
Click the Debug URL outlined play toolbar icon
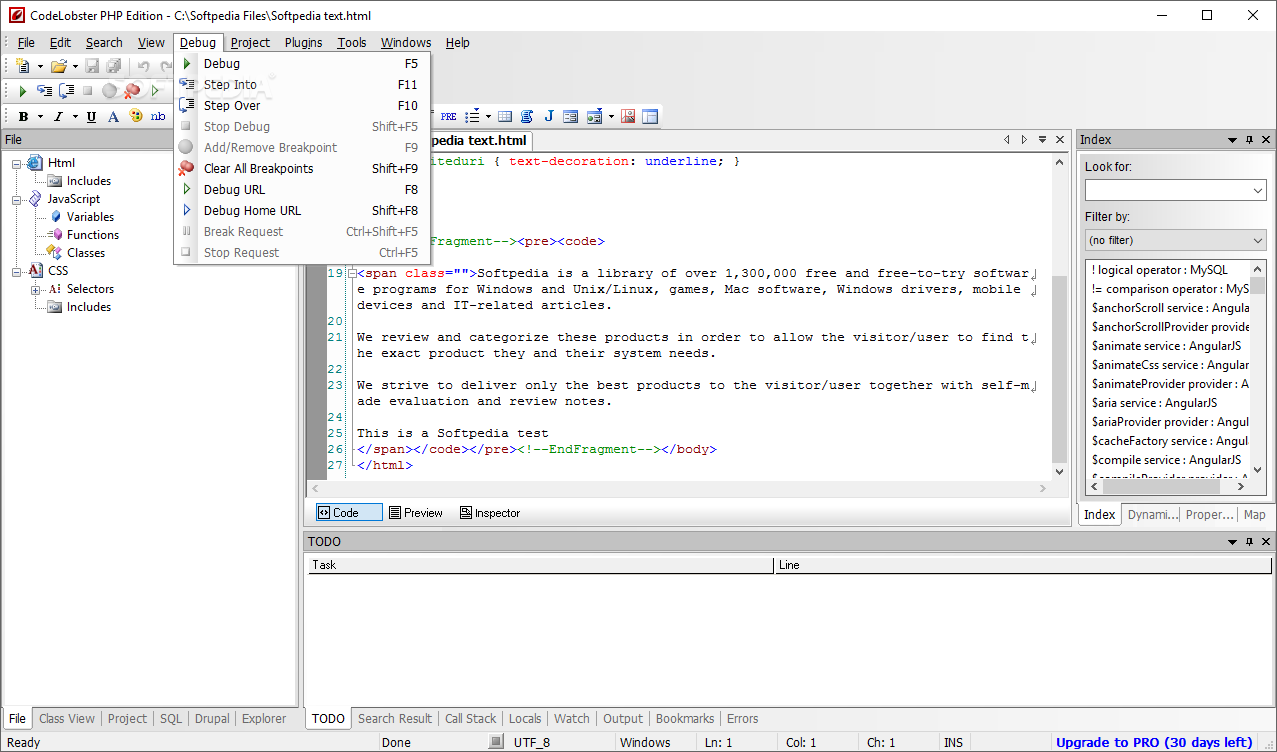click(155, 91)
